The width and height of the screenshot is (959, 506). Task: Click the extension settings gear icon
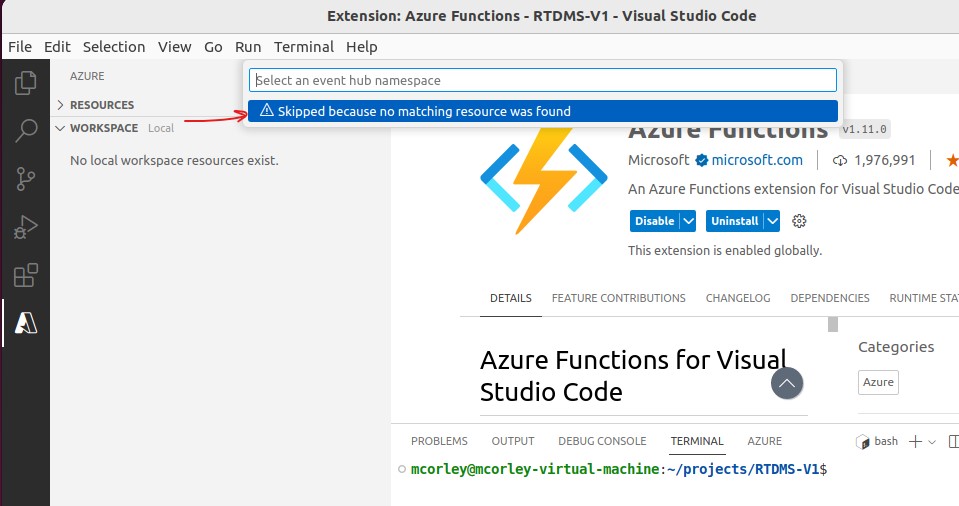pyautogui.click(x=799, y=221)
